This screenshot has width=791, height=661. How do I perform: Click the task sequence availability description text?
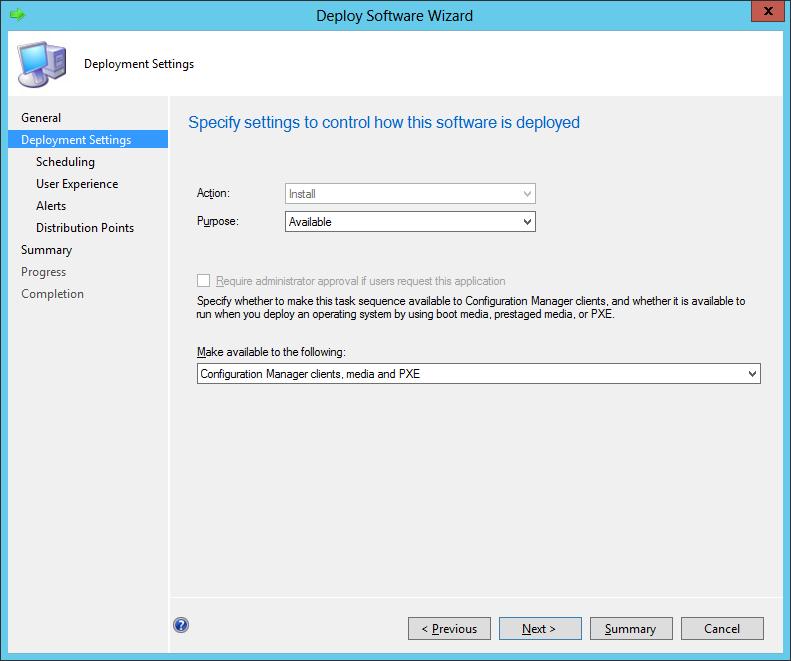471,307
